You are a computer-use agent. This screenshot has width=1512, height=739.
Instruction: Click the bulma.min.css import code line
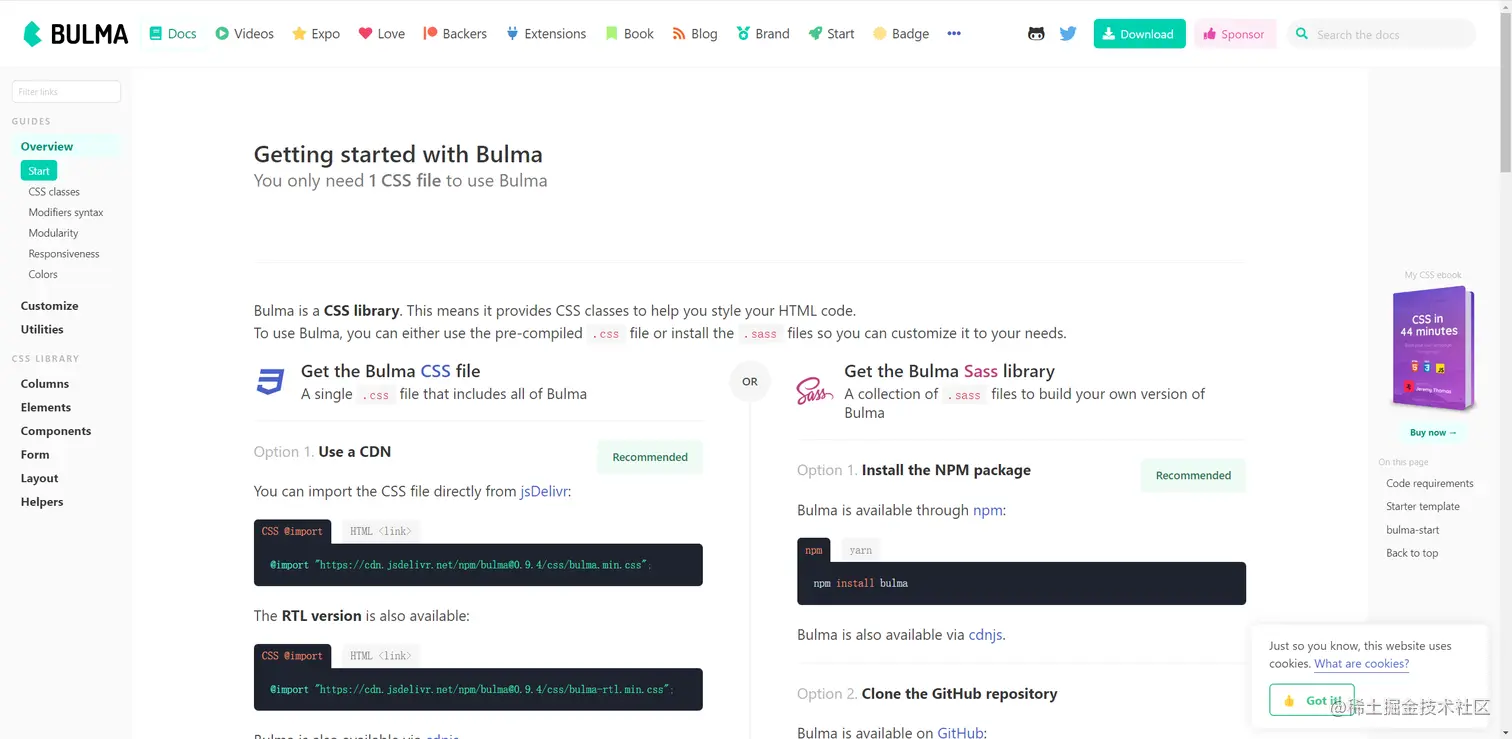pos(460,565)
